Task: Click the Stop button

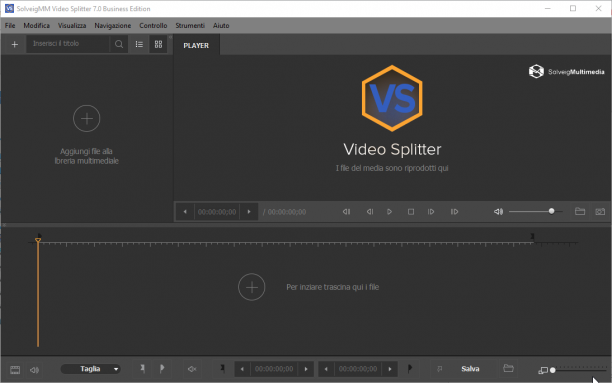Action: click(411, 212)
